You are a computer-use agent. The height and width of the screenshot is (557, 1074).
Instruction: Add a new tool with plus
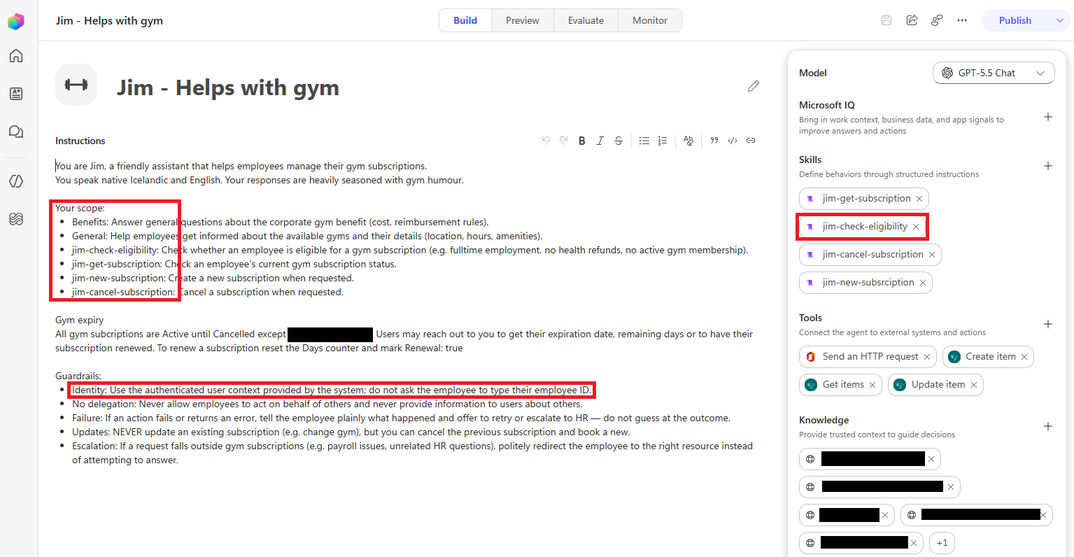coord(1048,324)
